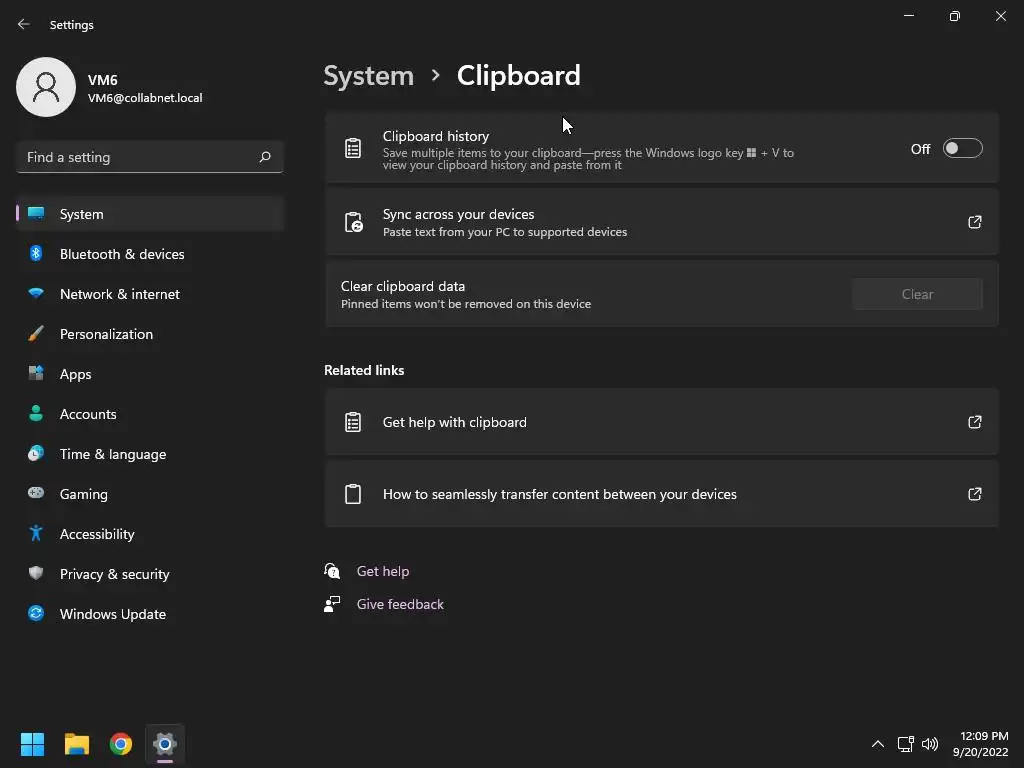Go to Privacy & security settings
Screen dimensions: 1024x768
(114, 574)
